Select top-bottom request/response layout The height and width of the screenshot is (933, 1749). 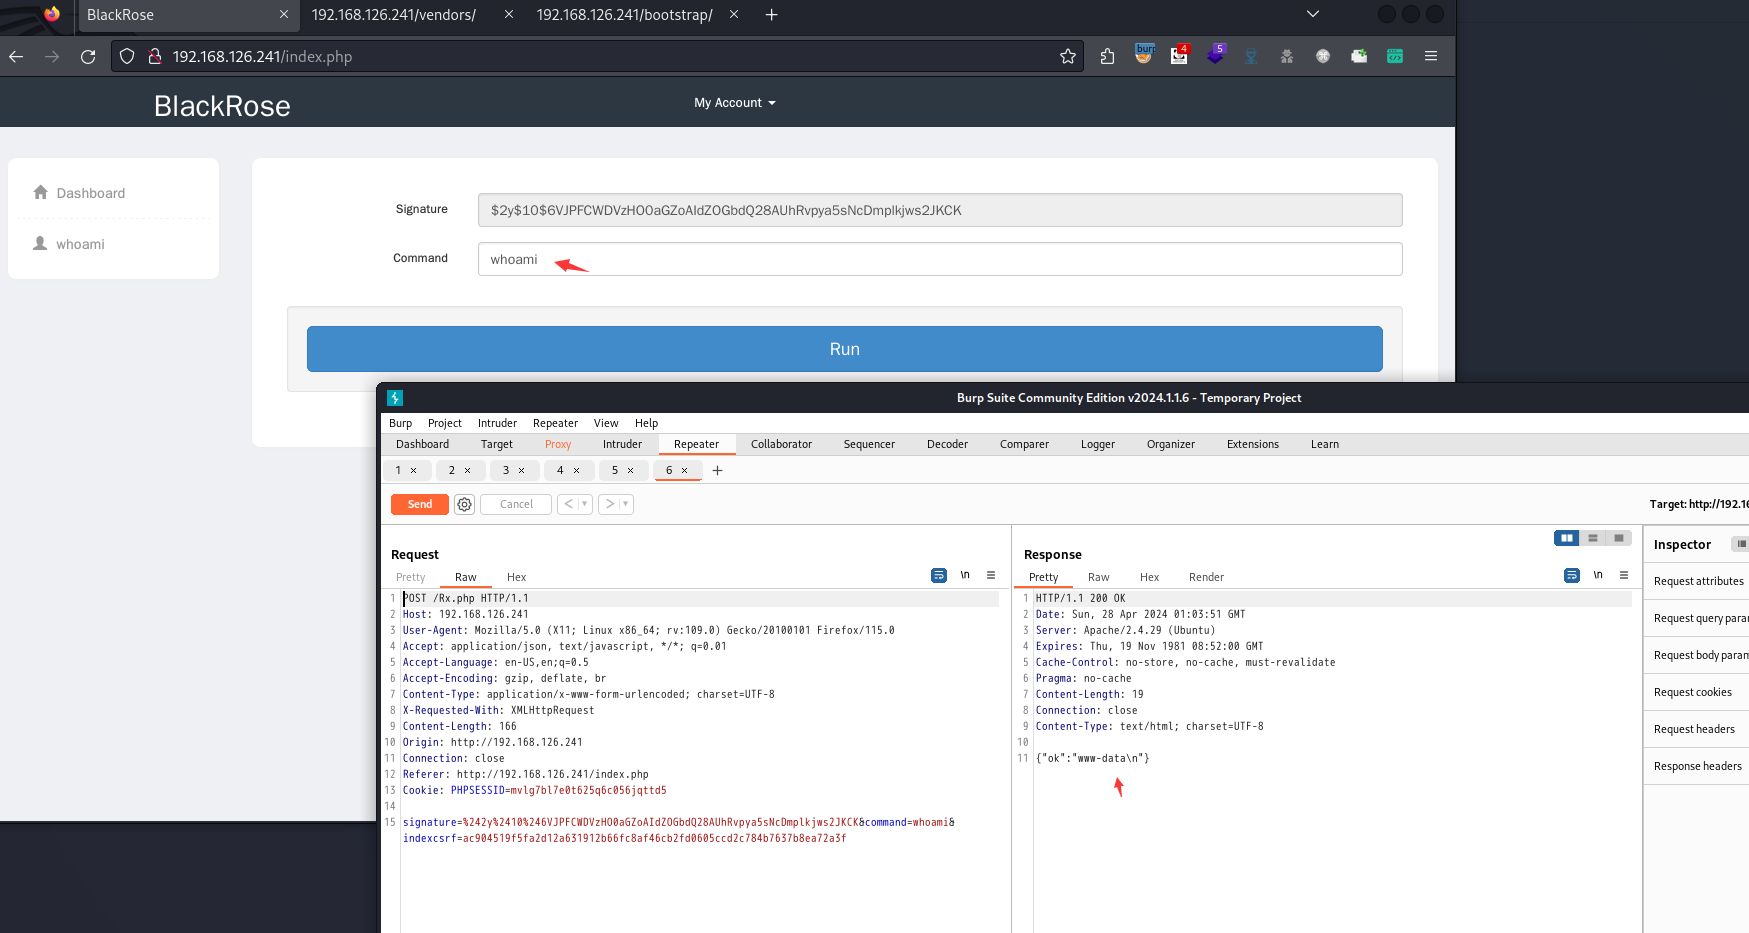click(x=1593, y=538)
